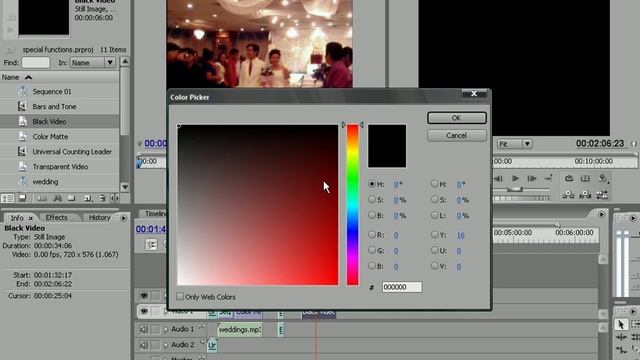Click Automate to Sequence icon in project panel
Image resolution: width=640 pixels, height=360 pixels.
pyautogui.click(x=42, y=198)
